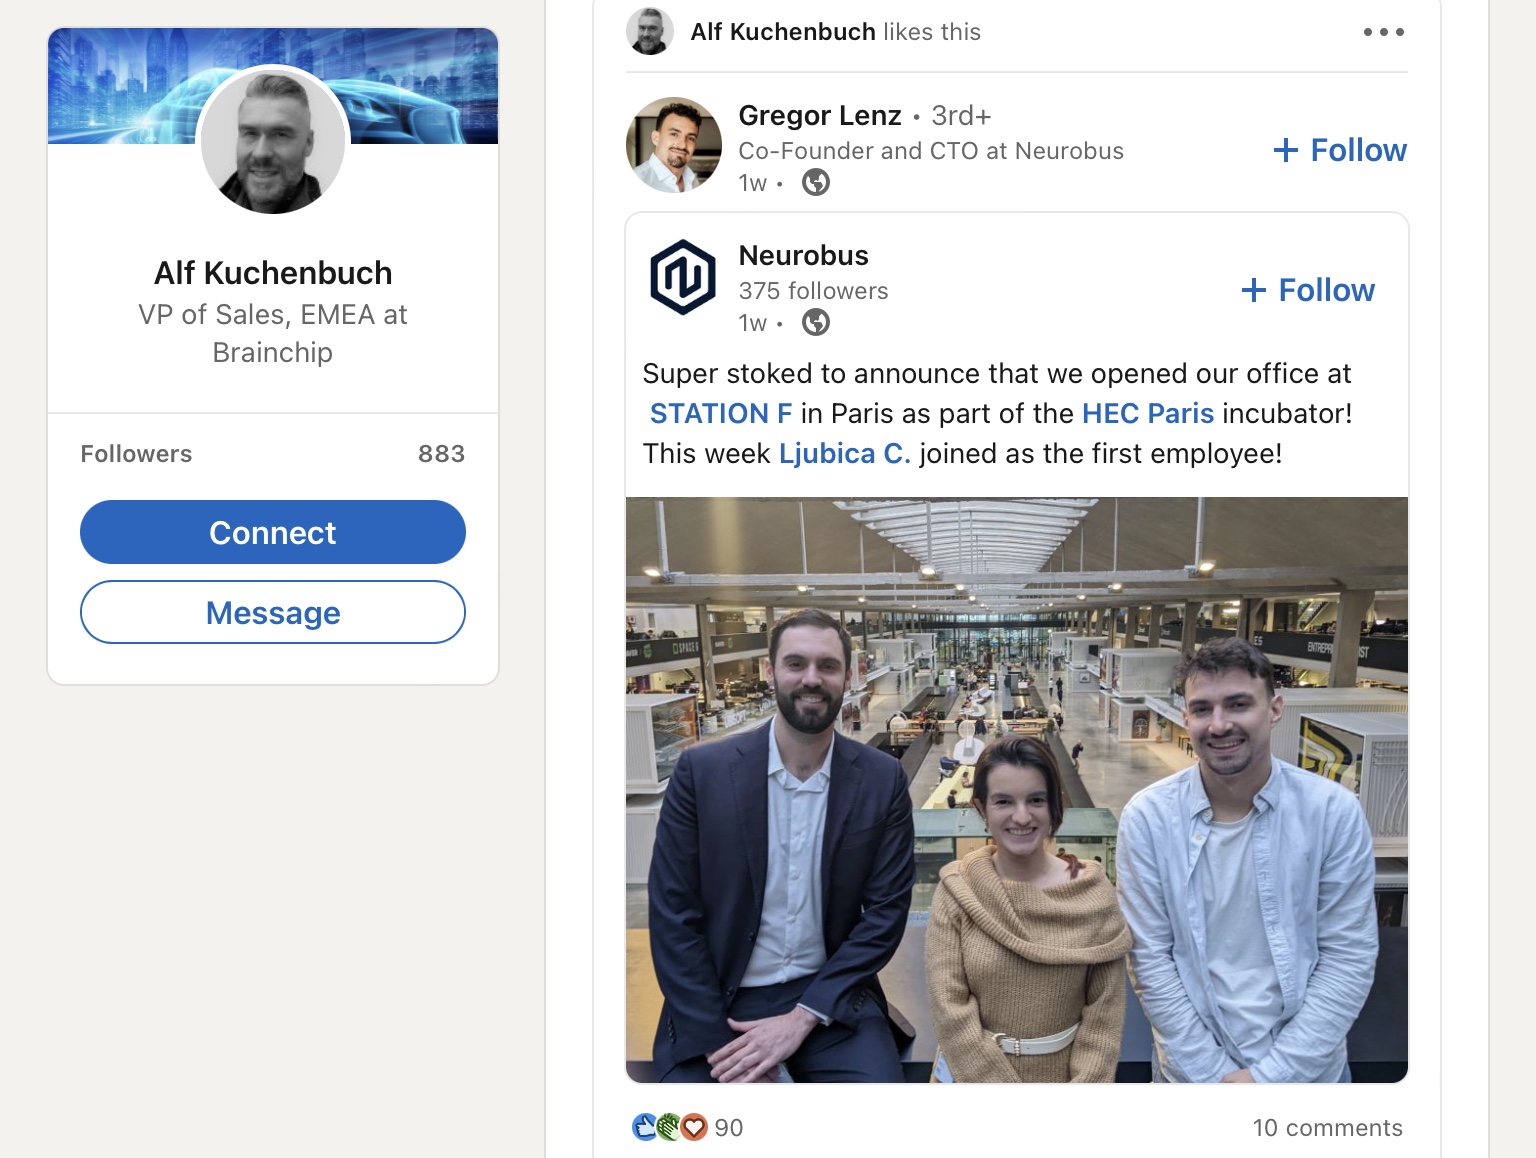Image resolution: width=1536 pixels, height=1158 pixels.
Task: Visit Ljubica C. mentioned profile
Action: (x=844, y=453)
